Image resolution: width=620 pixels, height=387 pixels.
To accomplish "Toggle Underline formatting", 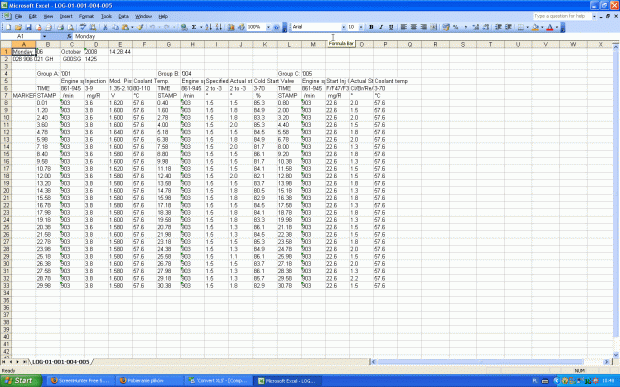I will pos(391,27).
